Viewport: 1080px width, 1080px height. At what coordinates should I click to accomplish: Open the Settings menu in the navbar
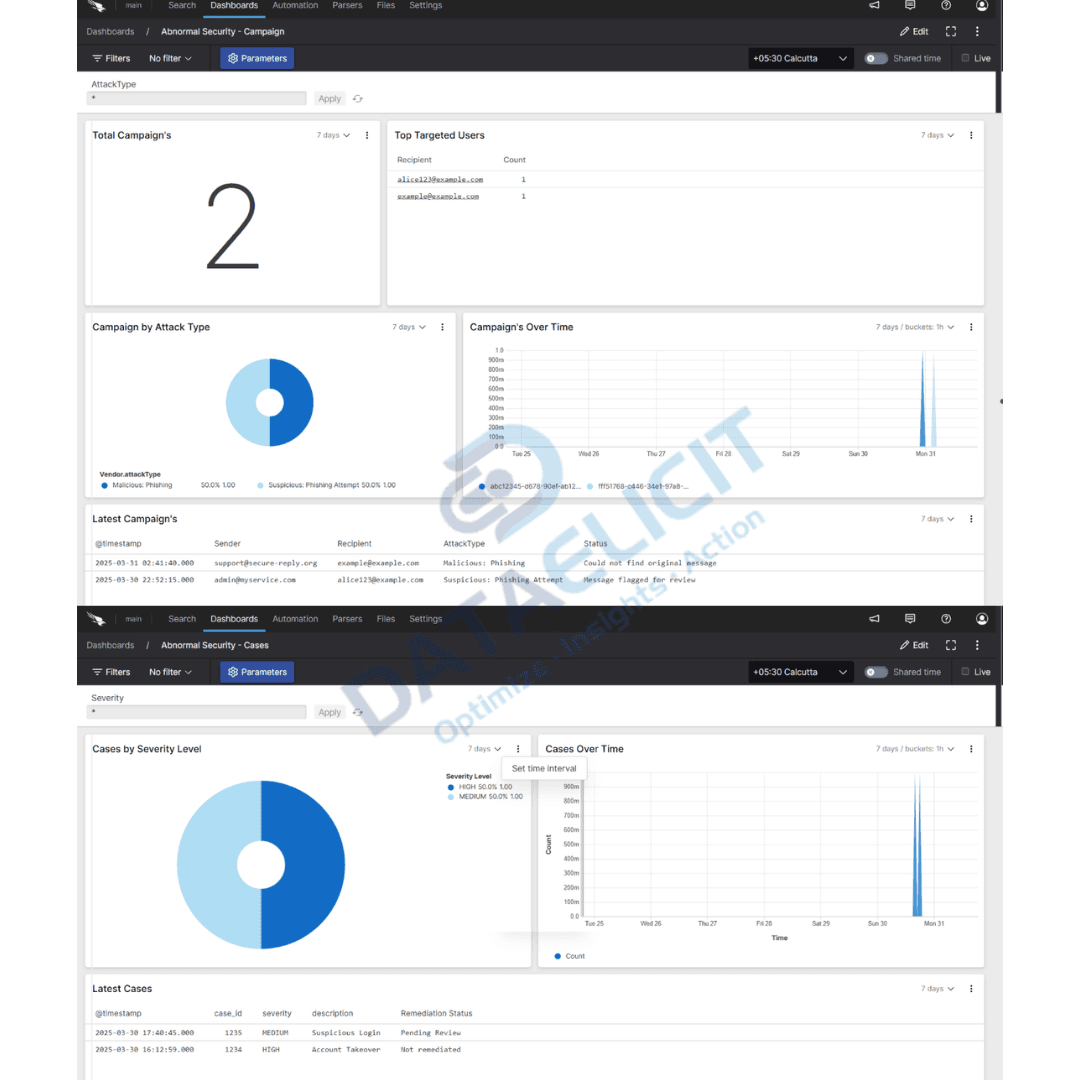426,6
